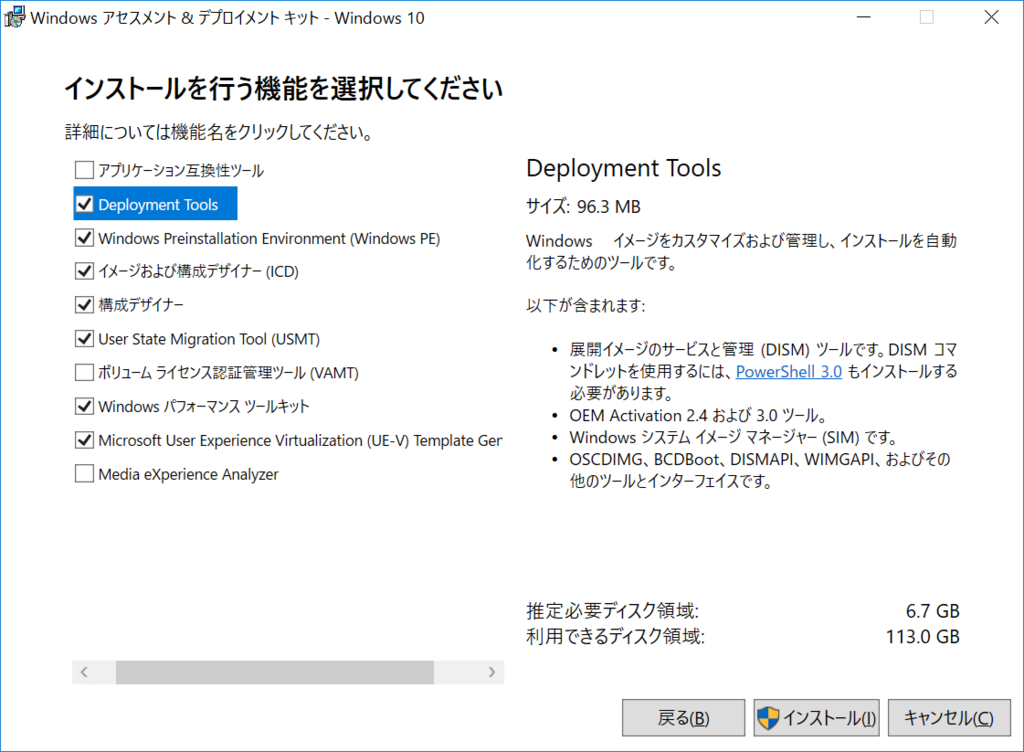This screenshot has width=1024, height=752.
Task: Select ボリューム ライセンス認証管理ツール (VAMT) label
Action: [229, 373]
